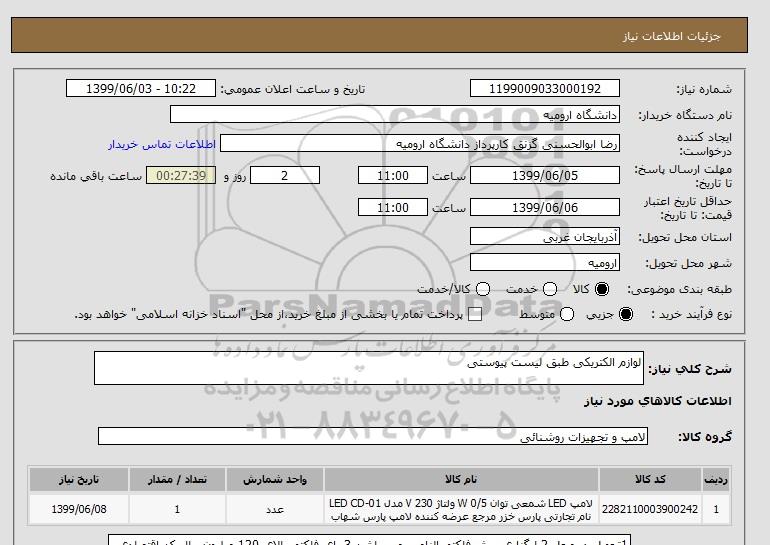The image size is (770, 545).
Task: Click the need number field 1199009033000192
Action: pyautogui.click(x=545, y=88)
